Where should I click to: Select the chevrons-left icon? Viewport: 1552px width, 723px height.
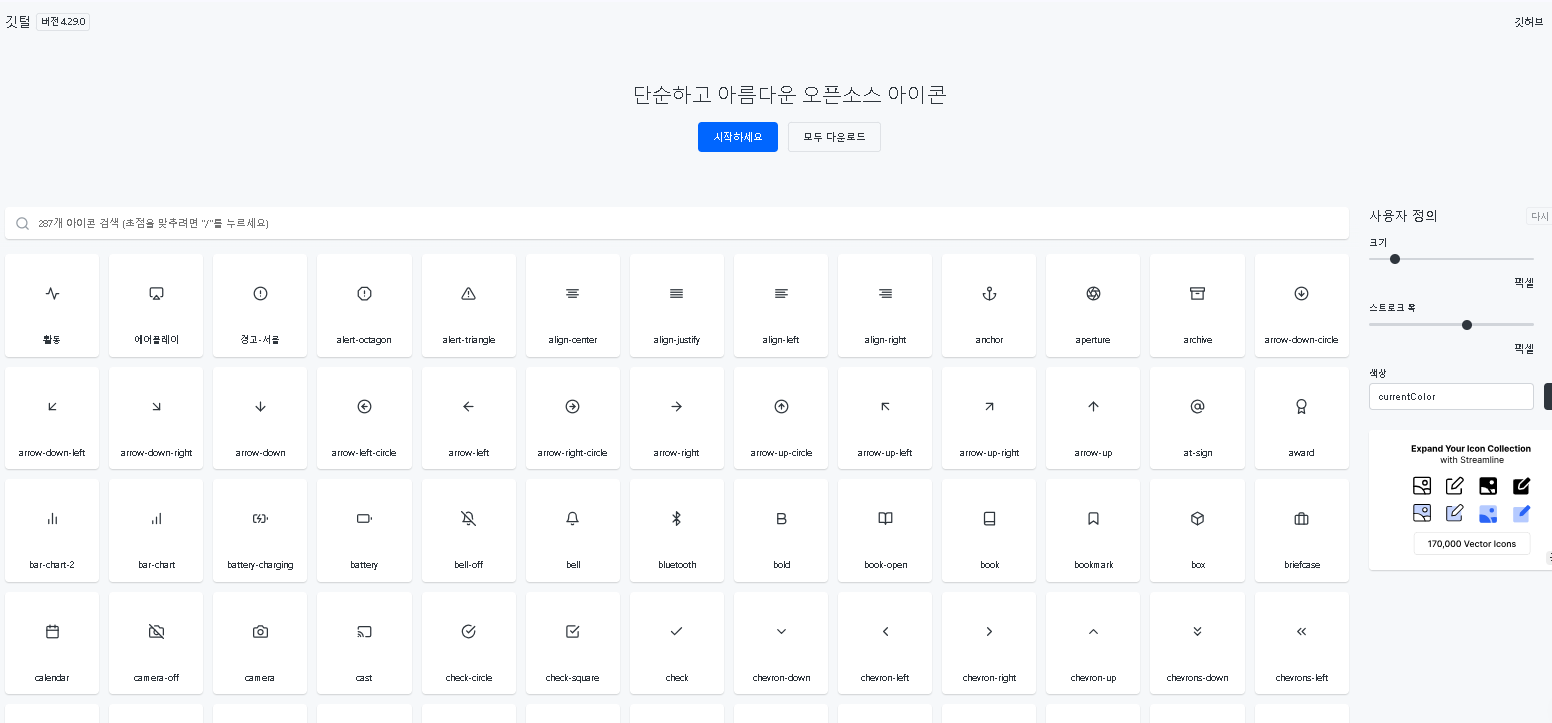point(1301,643)
